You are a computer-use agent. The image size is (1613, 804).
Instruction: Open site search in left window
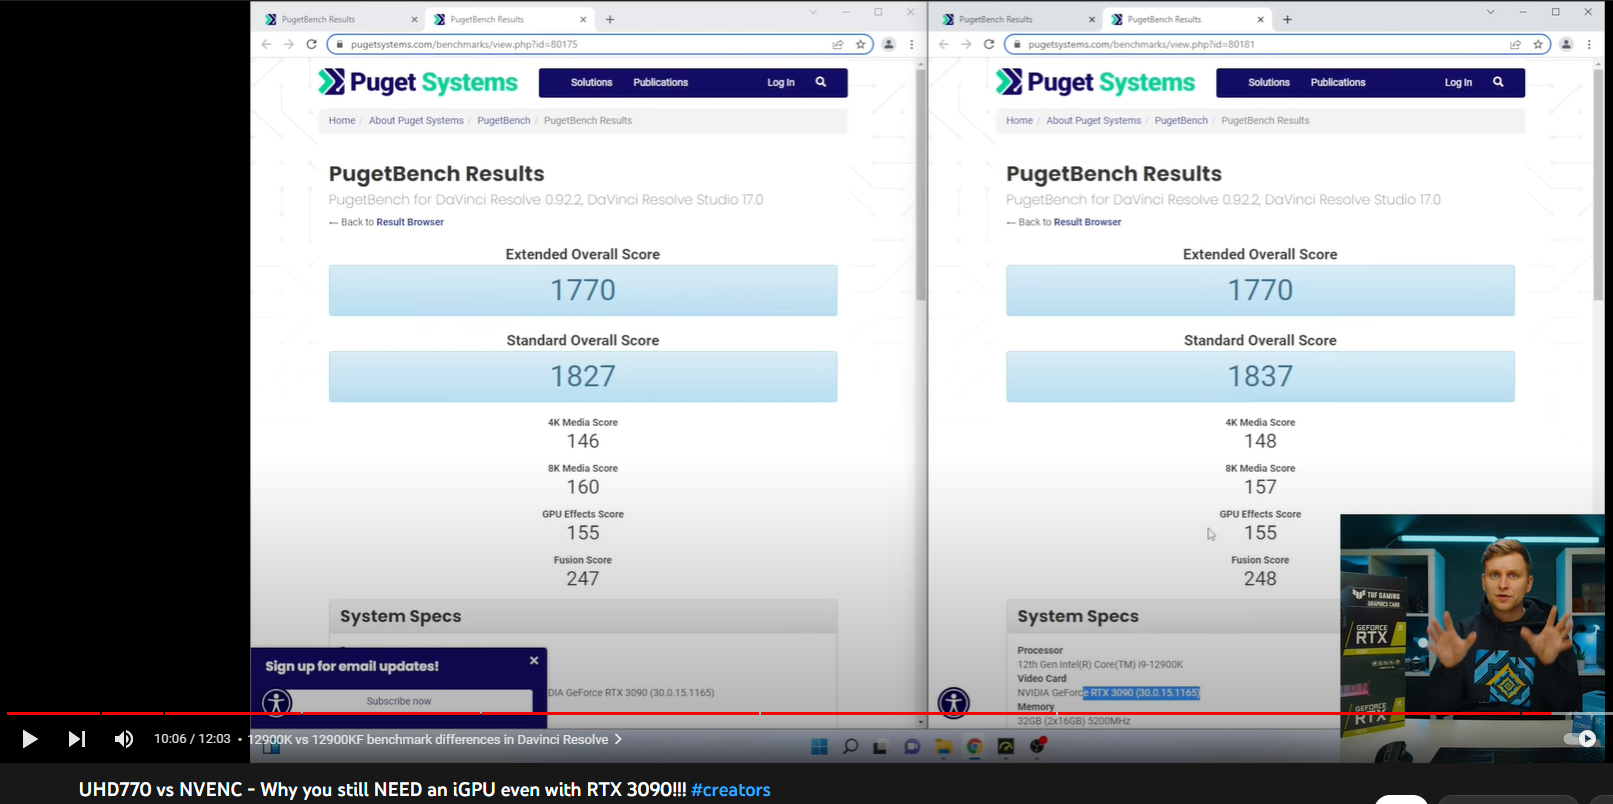(x=821, y=82)
